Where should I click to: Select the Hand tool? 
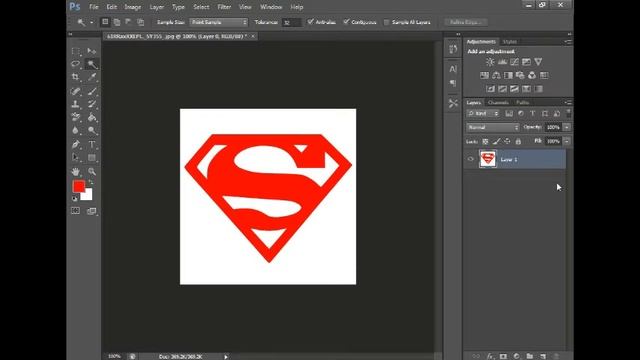click(76, 172)
